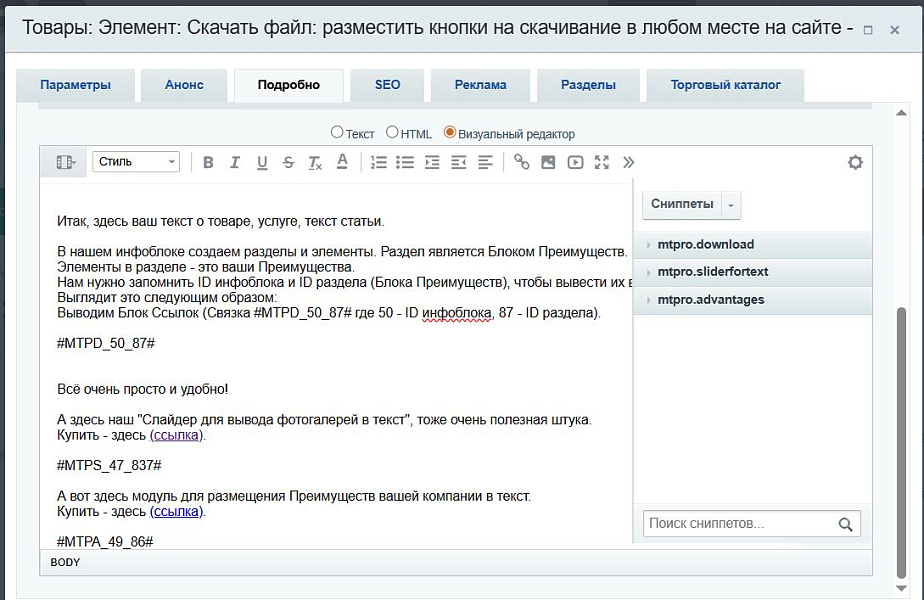Image resolution: width=924 pixels, height=600 pixels.
Task: Insert a numbered list
Action: (378, 162)
